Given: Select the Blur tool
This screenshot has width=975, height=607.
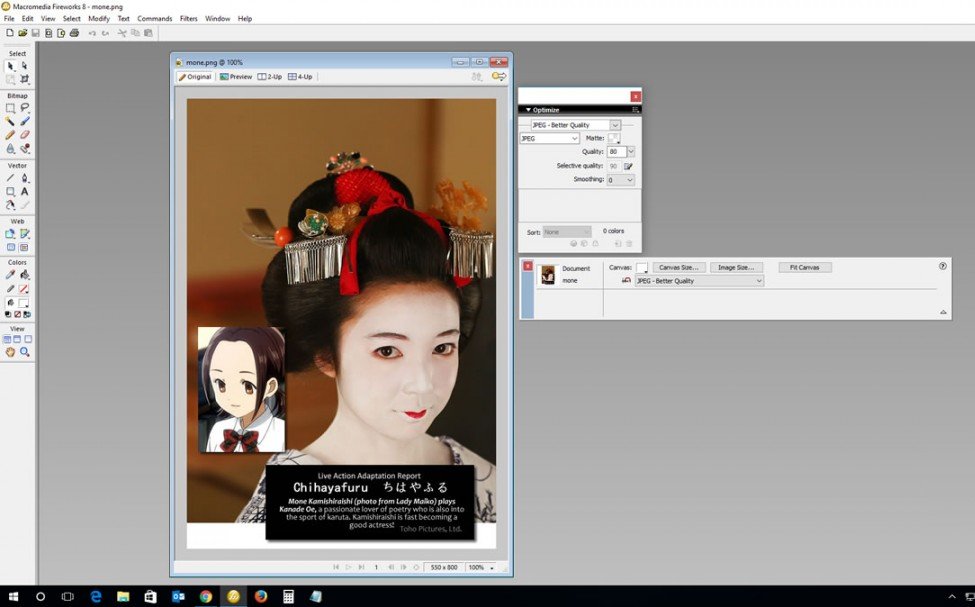Looking at the screenshot, I should (10, 149).
